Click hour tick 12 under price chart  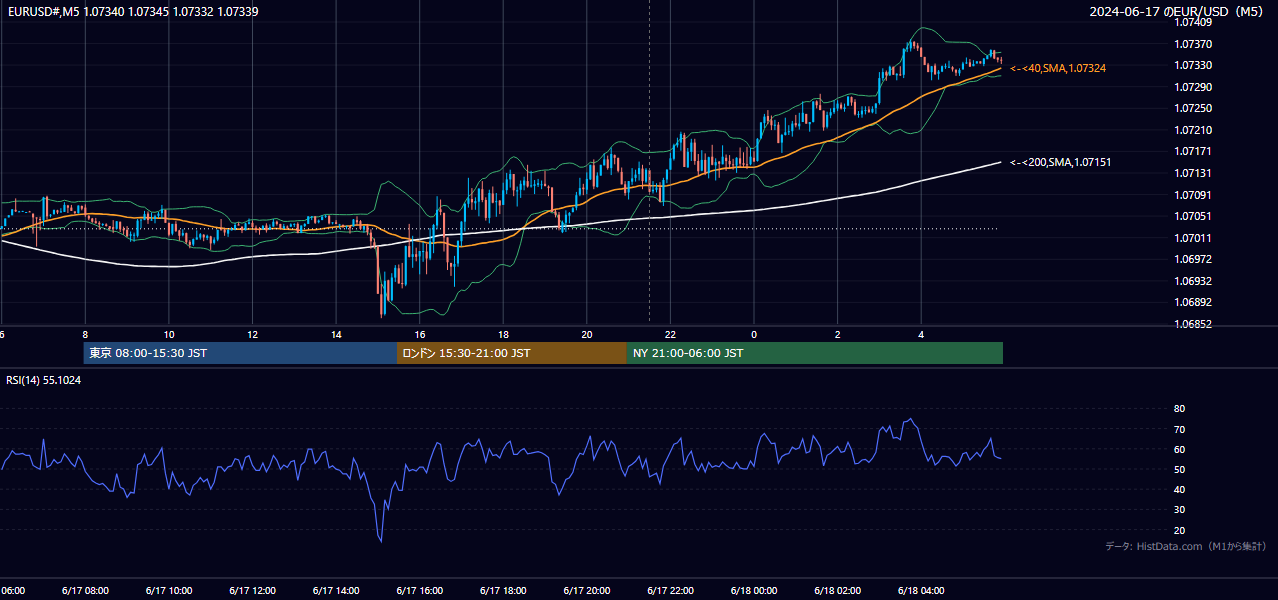click(x=252, y=335)
